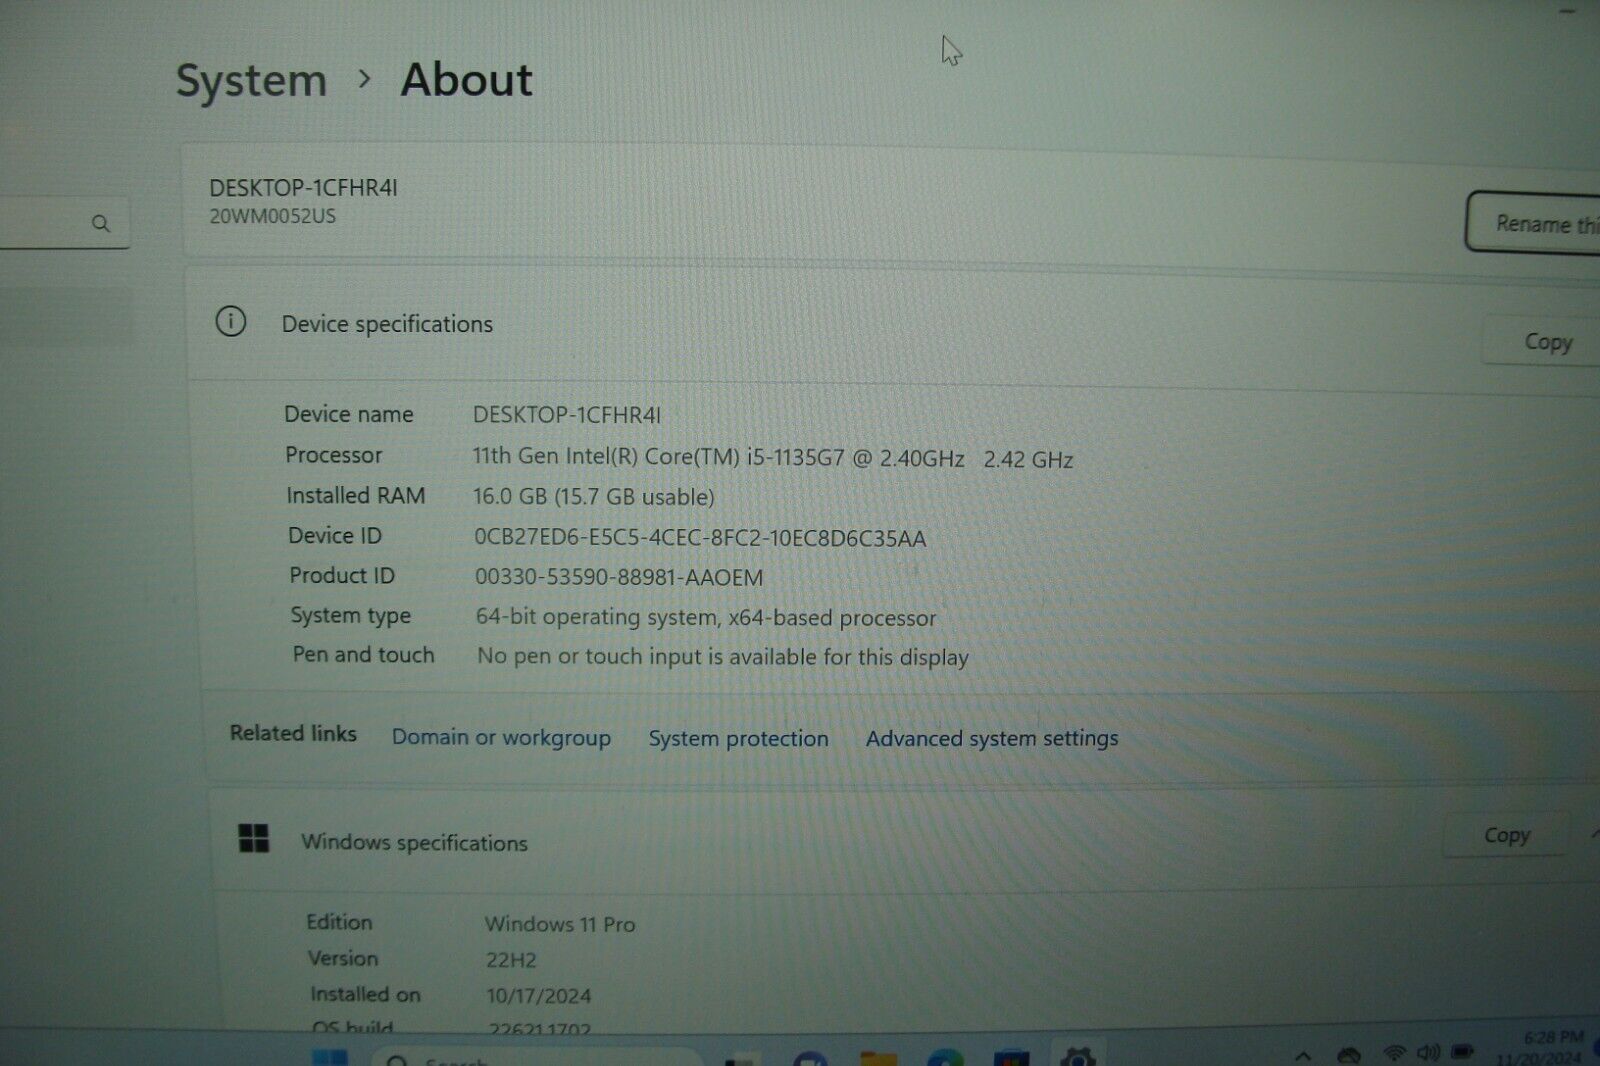The height and width of the screenshot is (1066, 1600).
Task: Open Microsoft Edge from the taskbar
Action: pyautogui.click(x=944, y=1059)
